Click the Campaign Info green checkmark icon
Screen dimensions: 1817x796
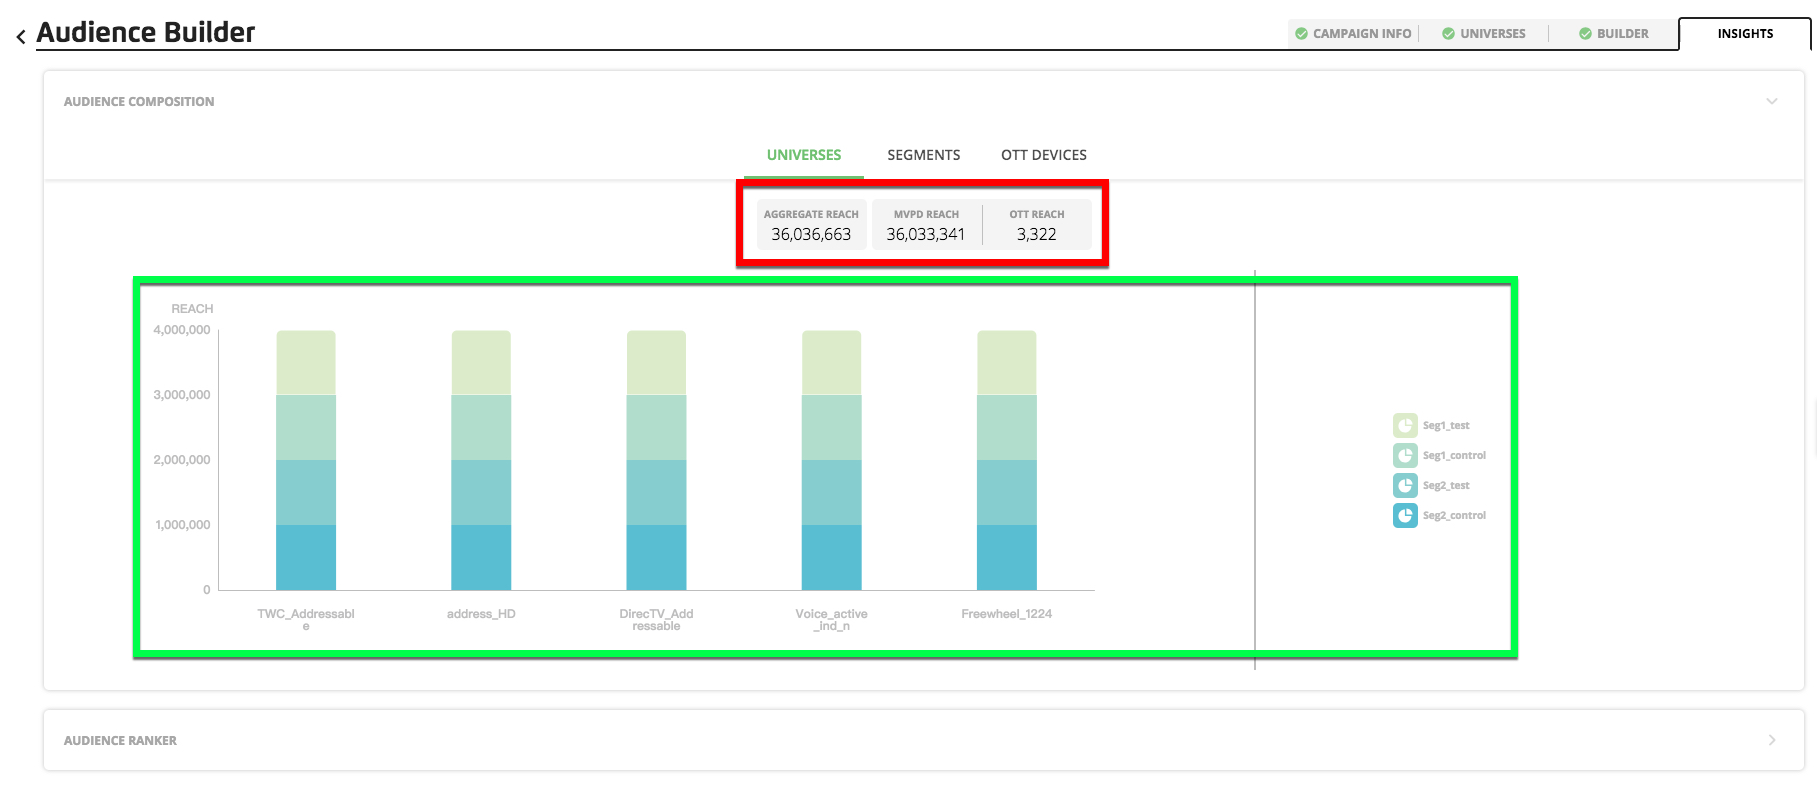1301,34
